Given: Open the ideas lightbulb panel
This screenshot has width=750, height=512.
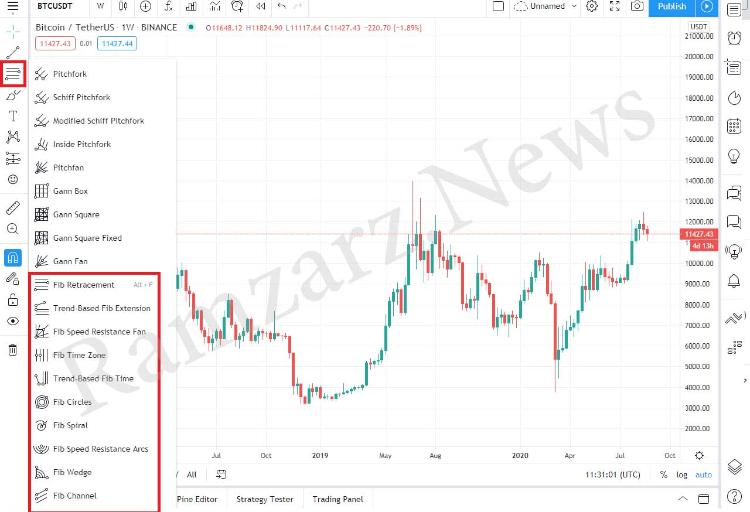Looking at the screenshot, I should 734,156.
